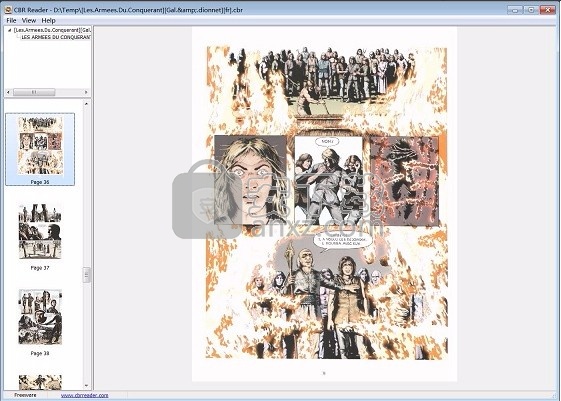561x401 pixels.
Task: Open the File menu
Action: 11,20
